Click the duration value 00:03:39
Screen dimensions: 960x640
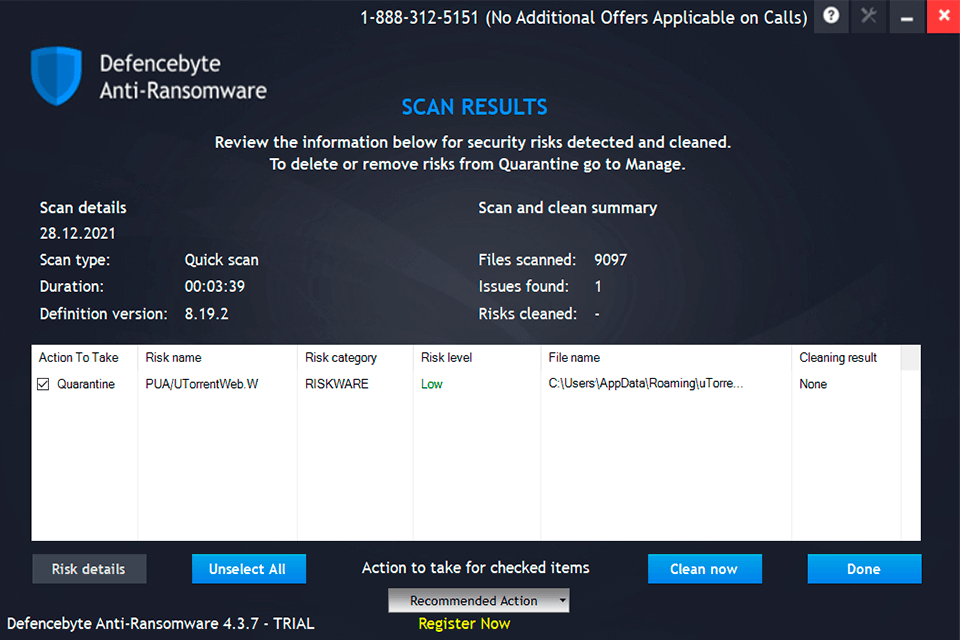(x=215, y=287)
